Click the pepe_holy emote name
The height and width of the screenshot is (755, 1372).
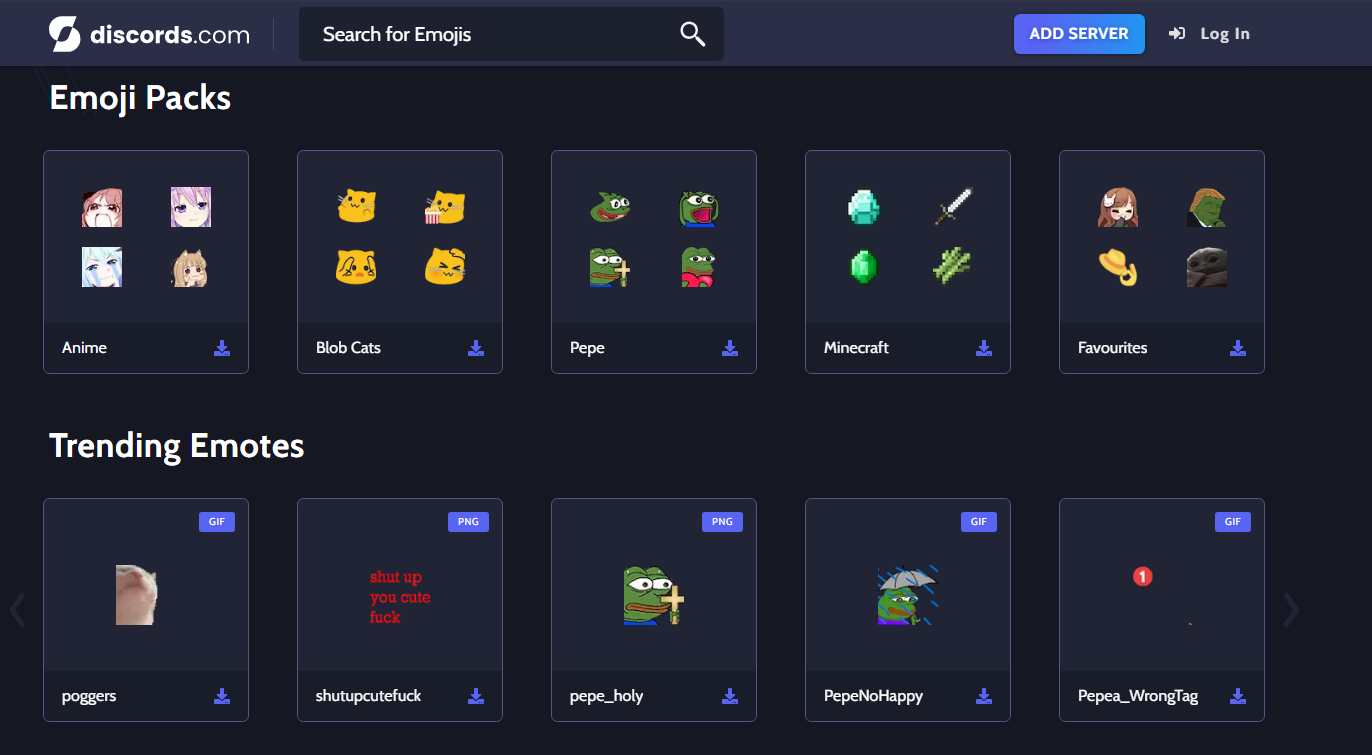[606, 697]
